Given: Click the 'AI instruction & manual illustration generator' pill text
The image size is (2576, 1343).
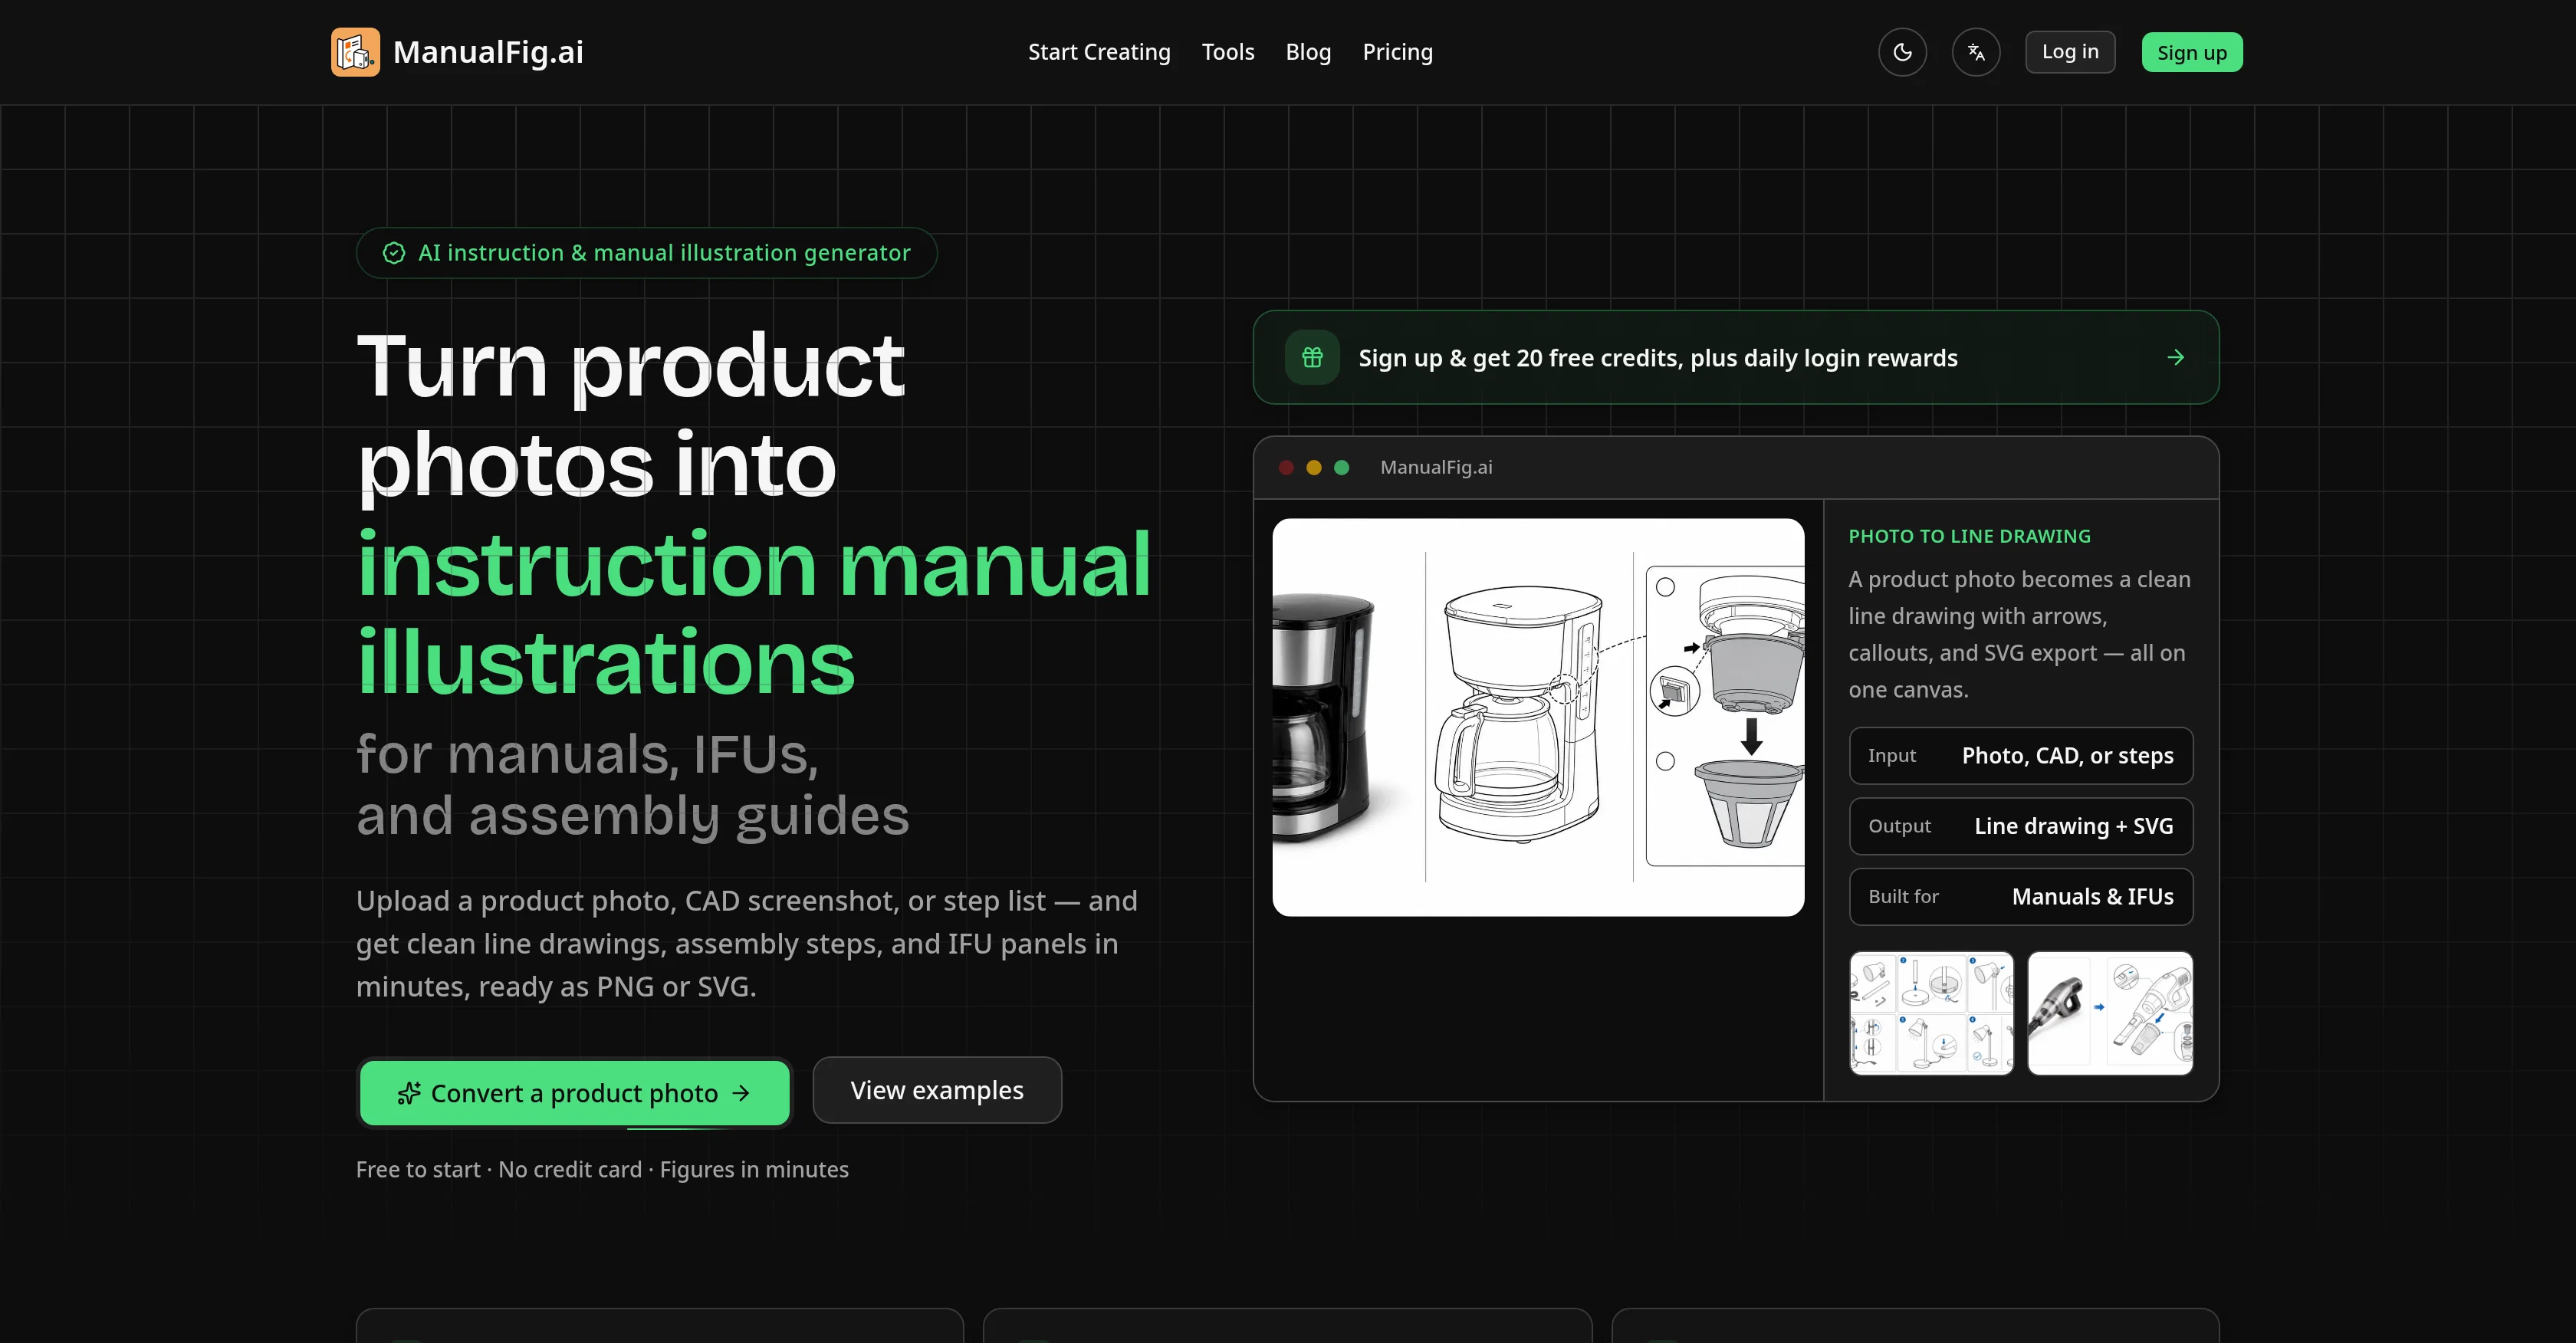Looking at the screenshot, I should (x=664, y=253).
